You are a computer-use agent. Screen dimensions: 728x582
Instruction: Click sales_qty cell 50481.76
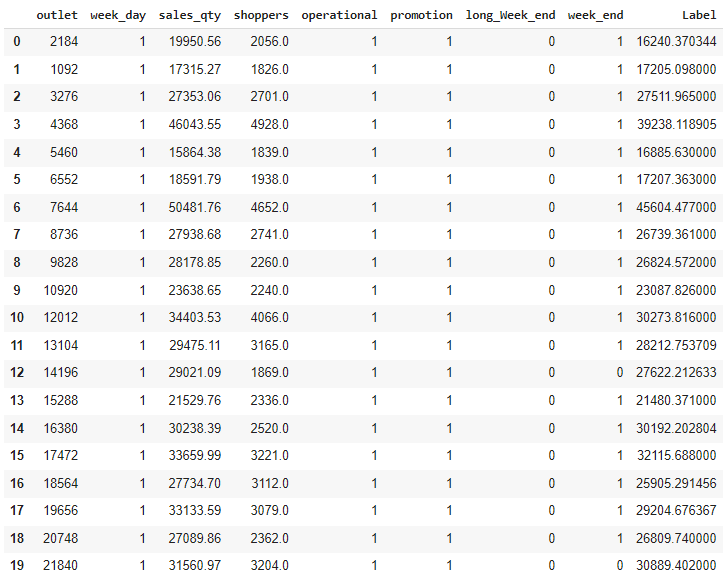[x=195, y=207]
